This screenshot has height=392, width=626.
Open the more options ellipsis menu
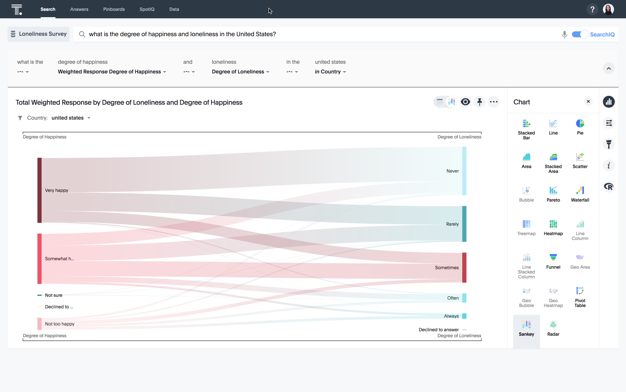click(493, 102)
